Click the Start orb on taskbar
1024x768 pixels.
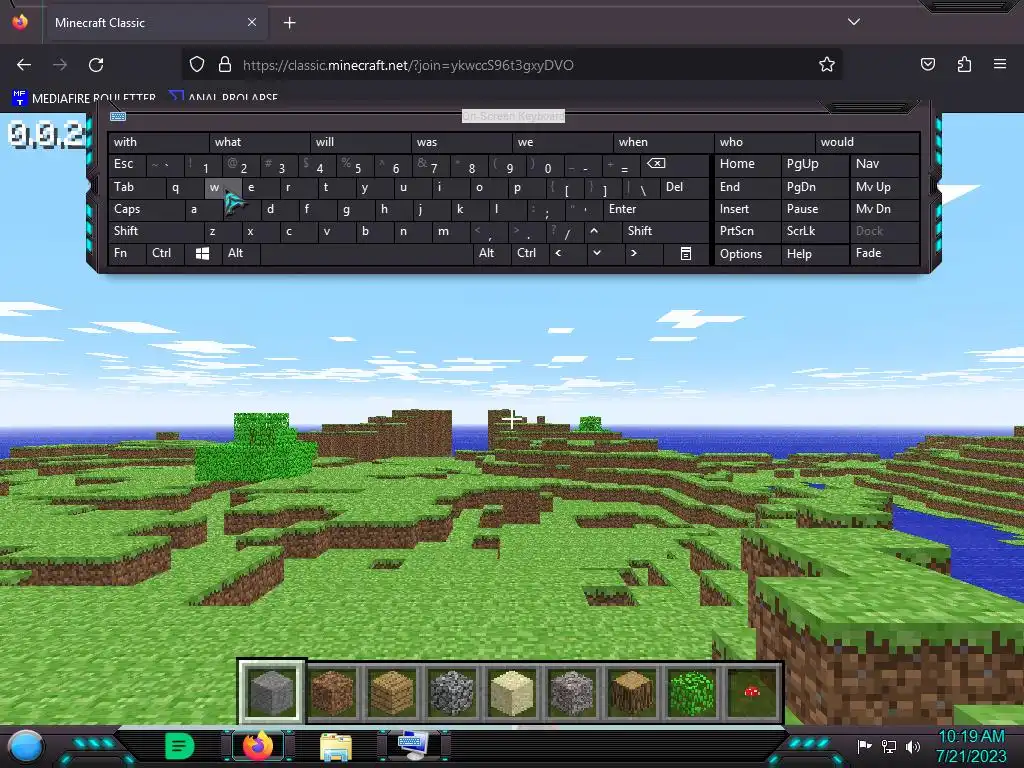coord(25,746)
